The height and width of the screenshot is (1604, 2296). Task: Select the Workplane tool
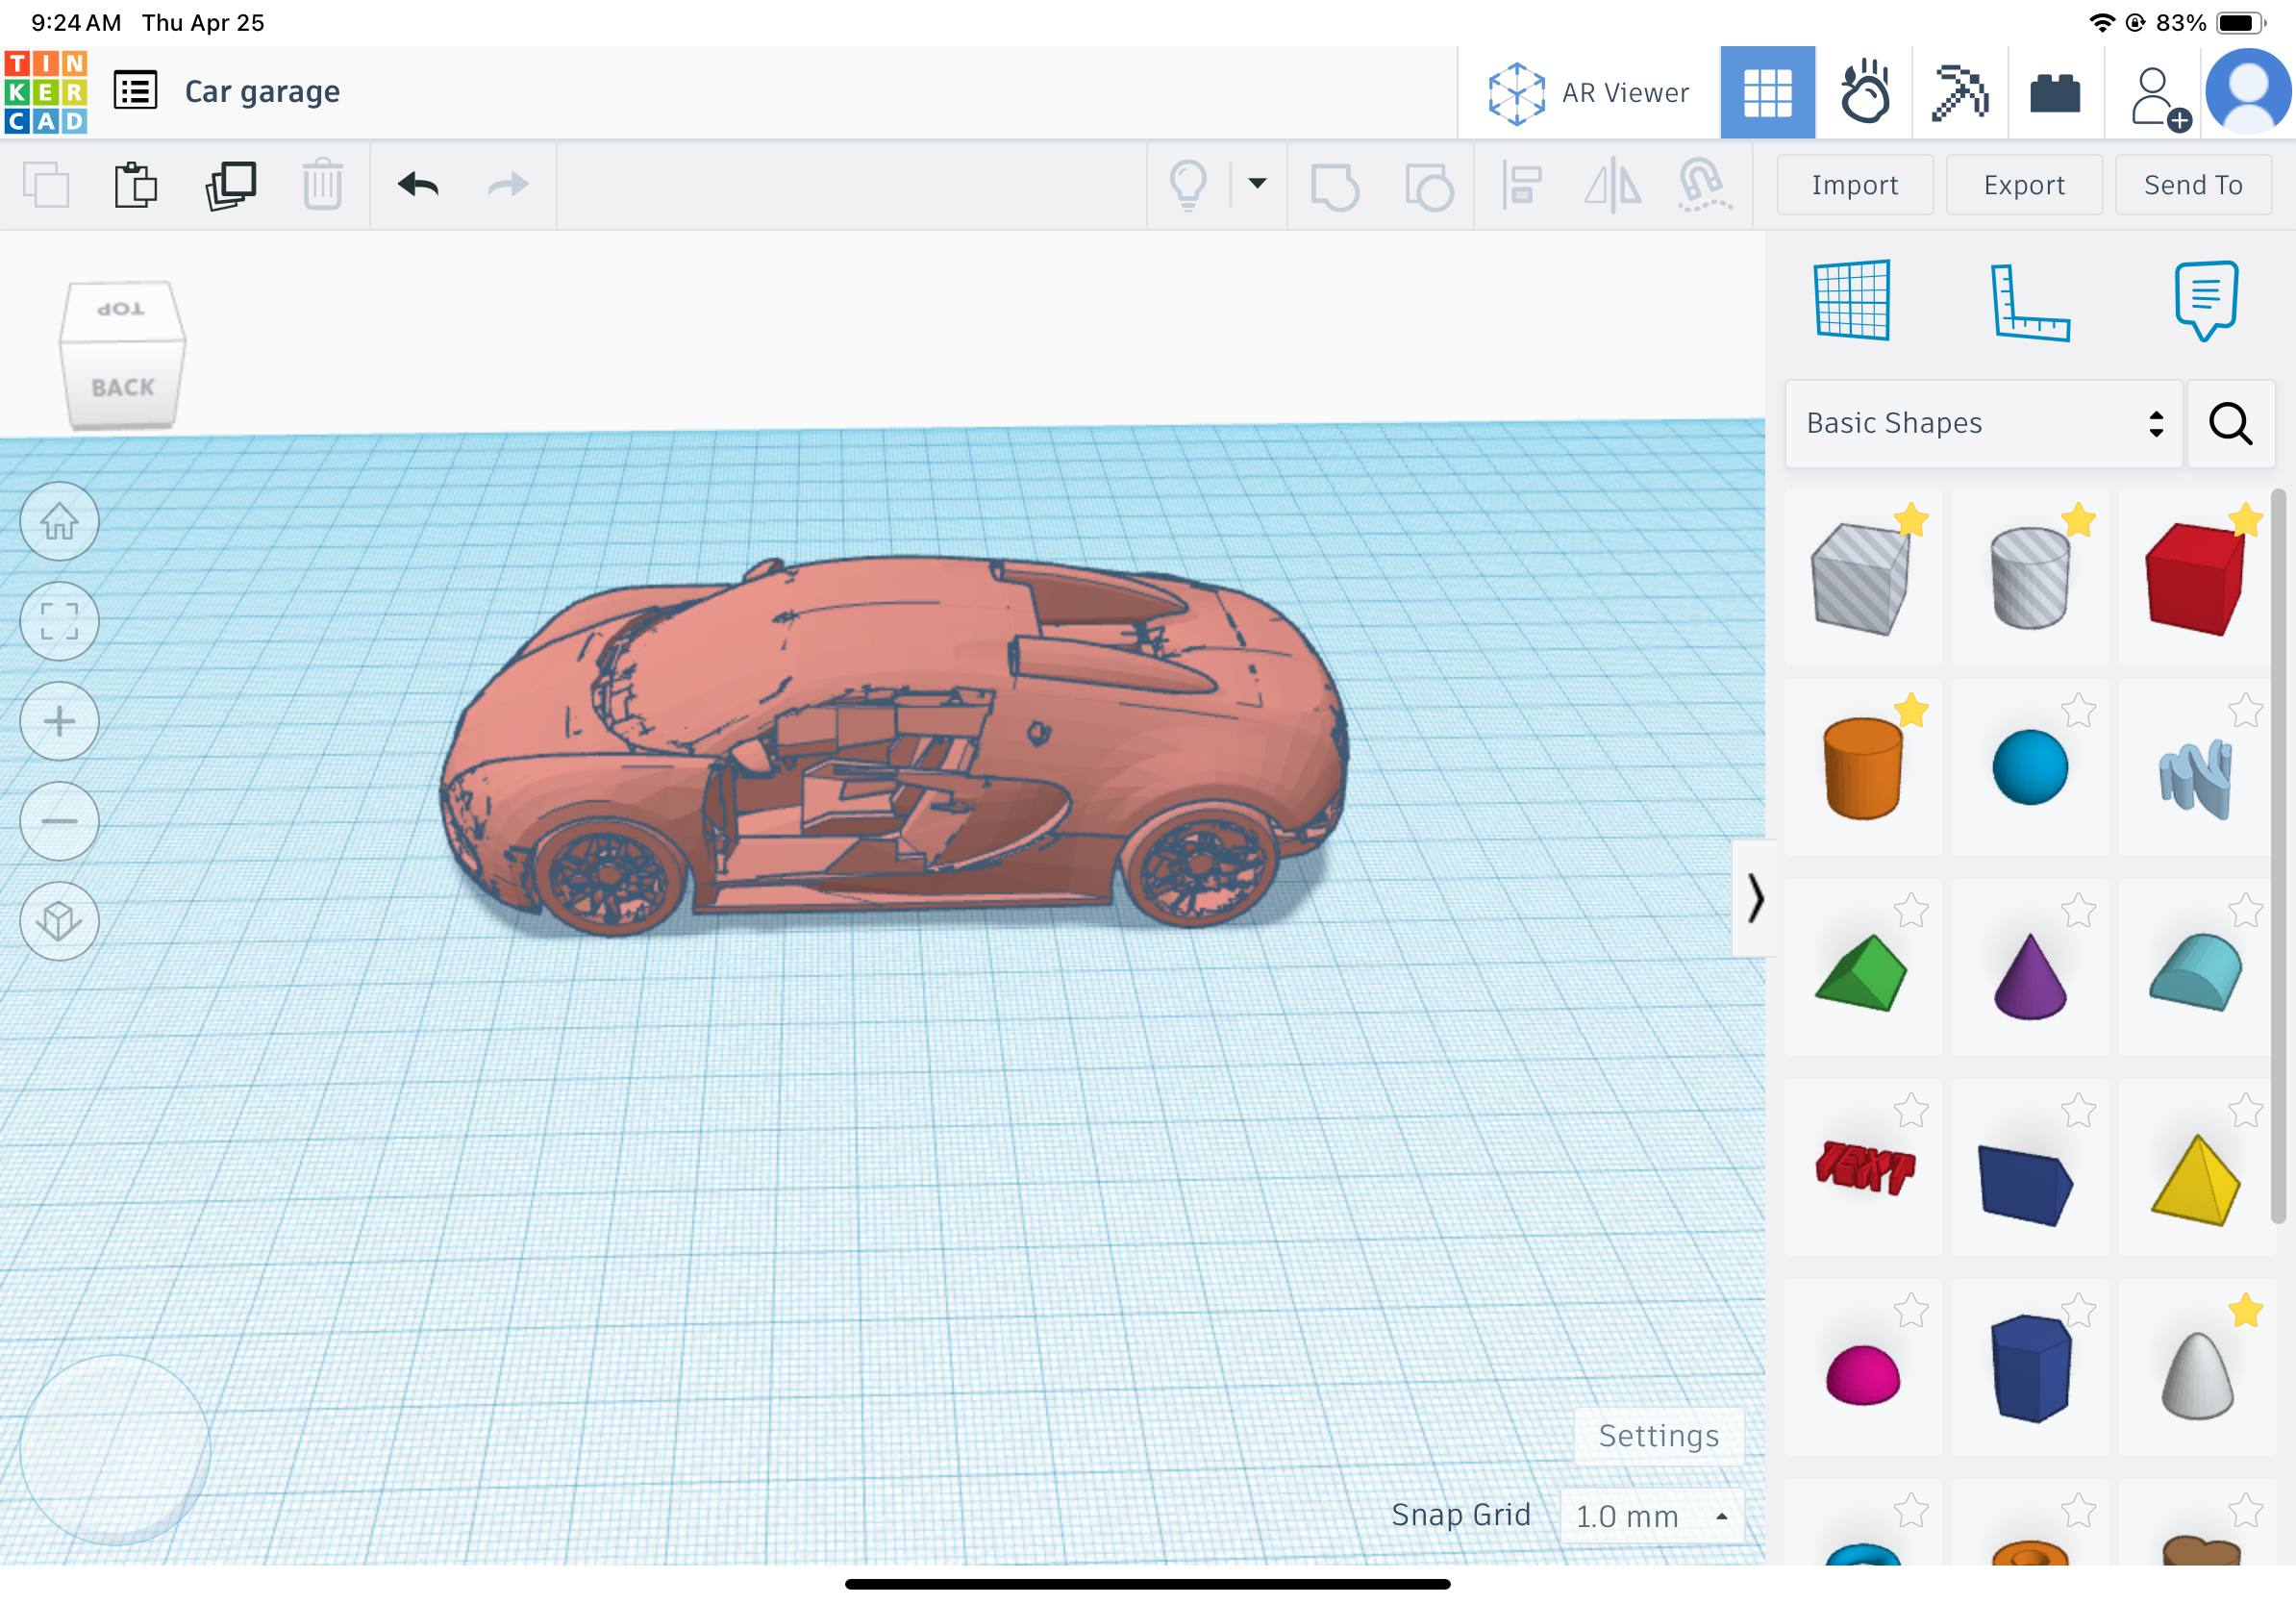[1852, 300]
